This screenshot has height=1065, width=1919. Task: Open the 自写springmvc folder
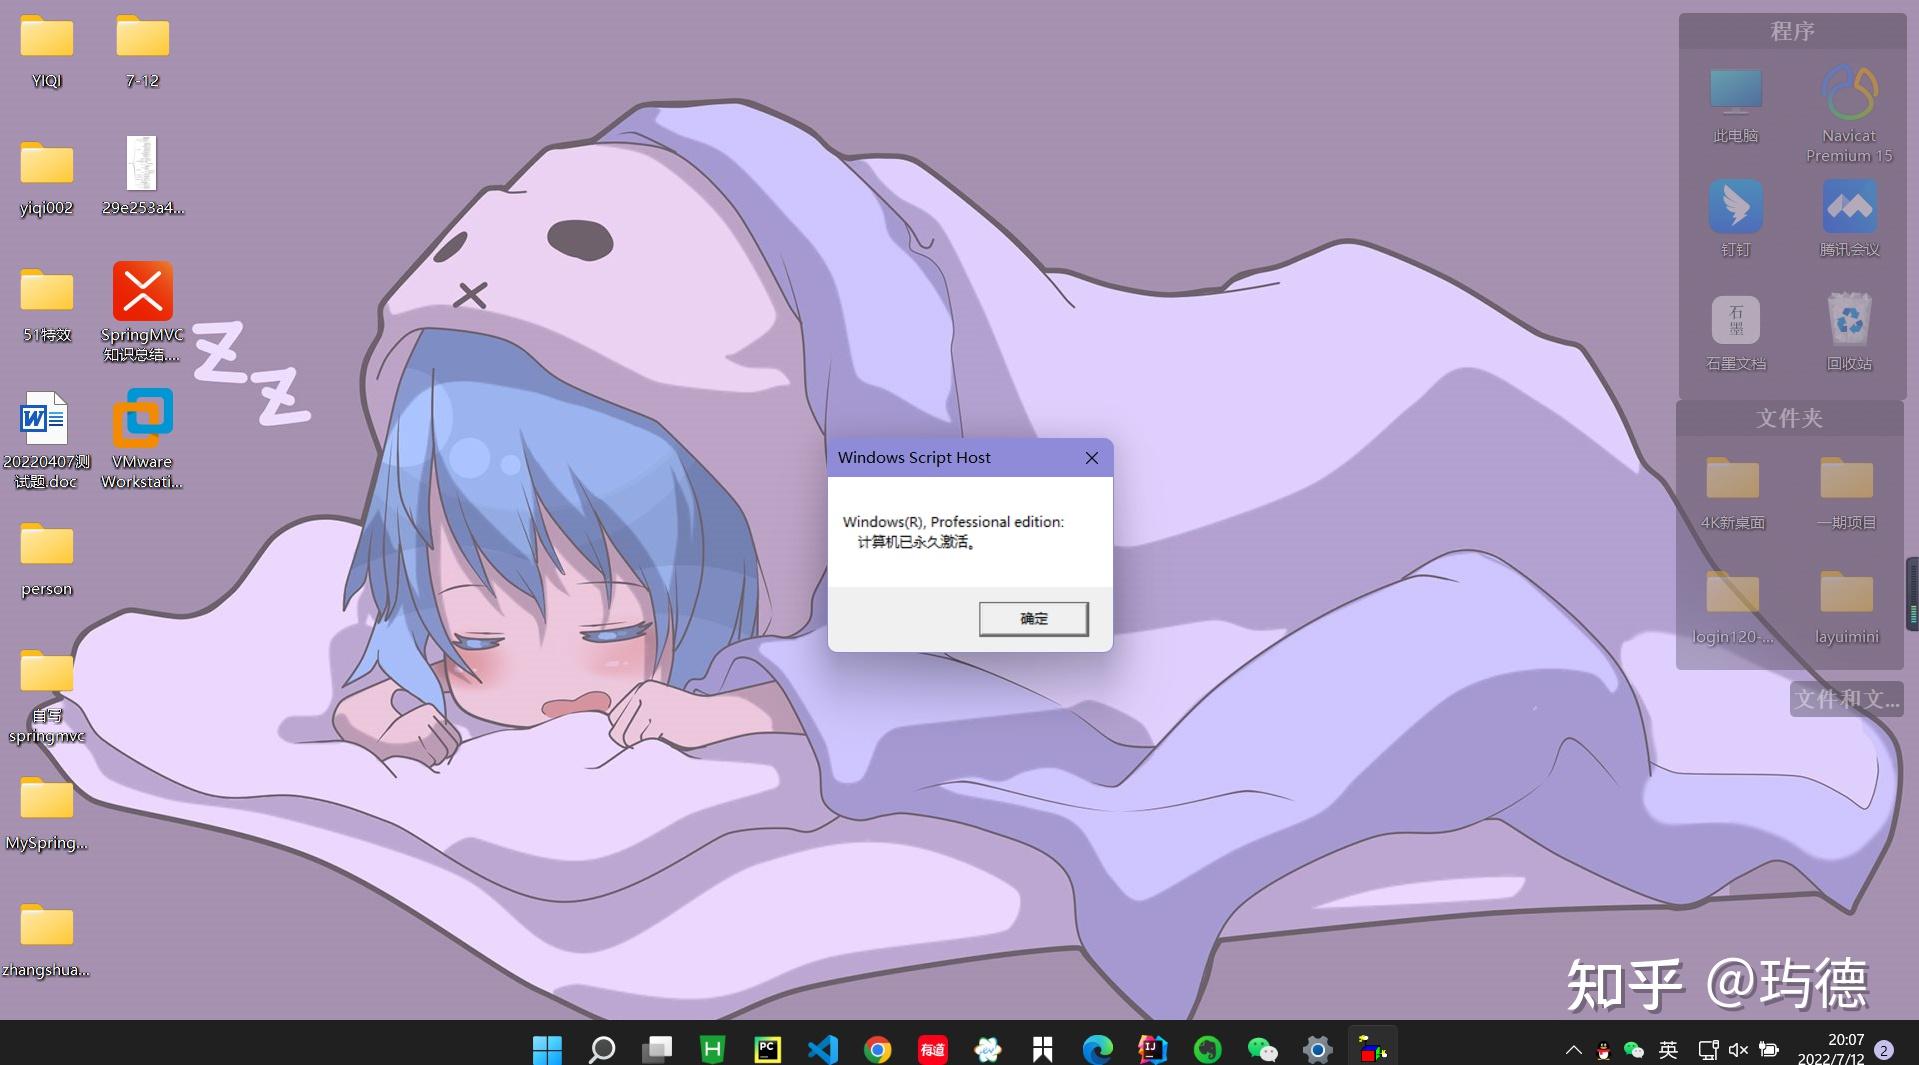tap(47, 696)
